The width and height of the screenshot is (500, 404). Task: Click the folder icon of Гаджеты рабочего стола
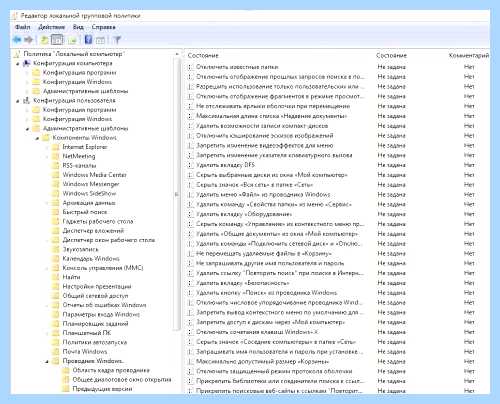[56, 221]
